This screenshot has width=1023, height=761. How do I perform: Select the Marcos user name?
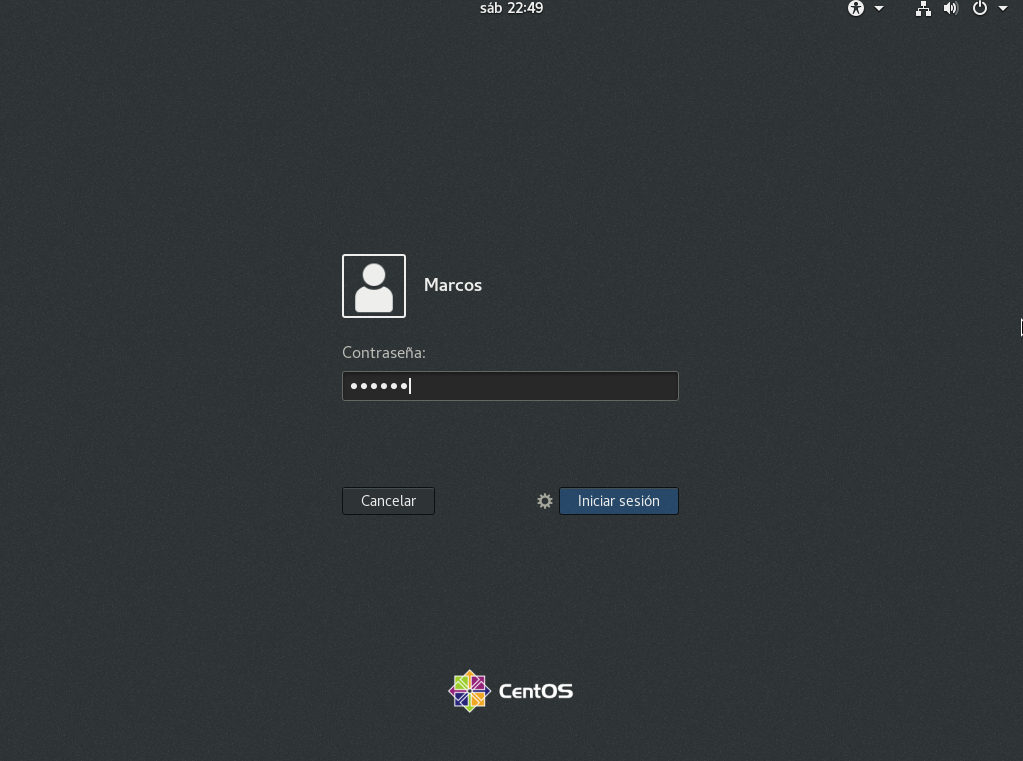pyautogui.click(x=453, y=285)
